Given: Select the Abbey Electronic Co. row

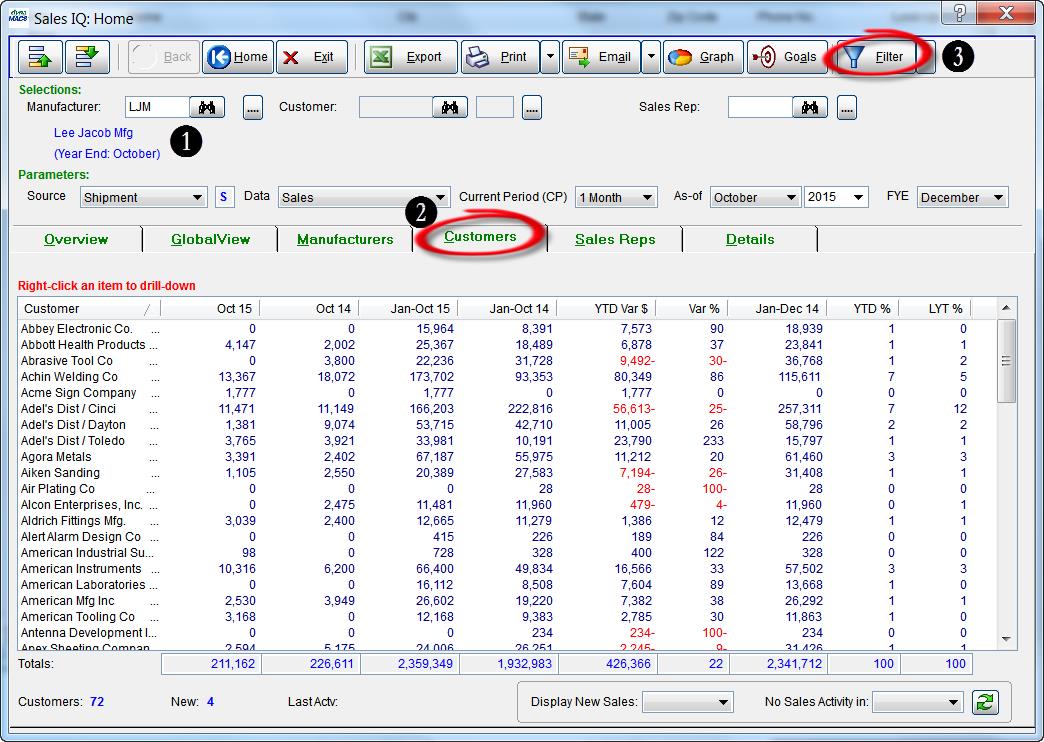Looking at the screenshot, I should pos(507,328).
